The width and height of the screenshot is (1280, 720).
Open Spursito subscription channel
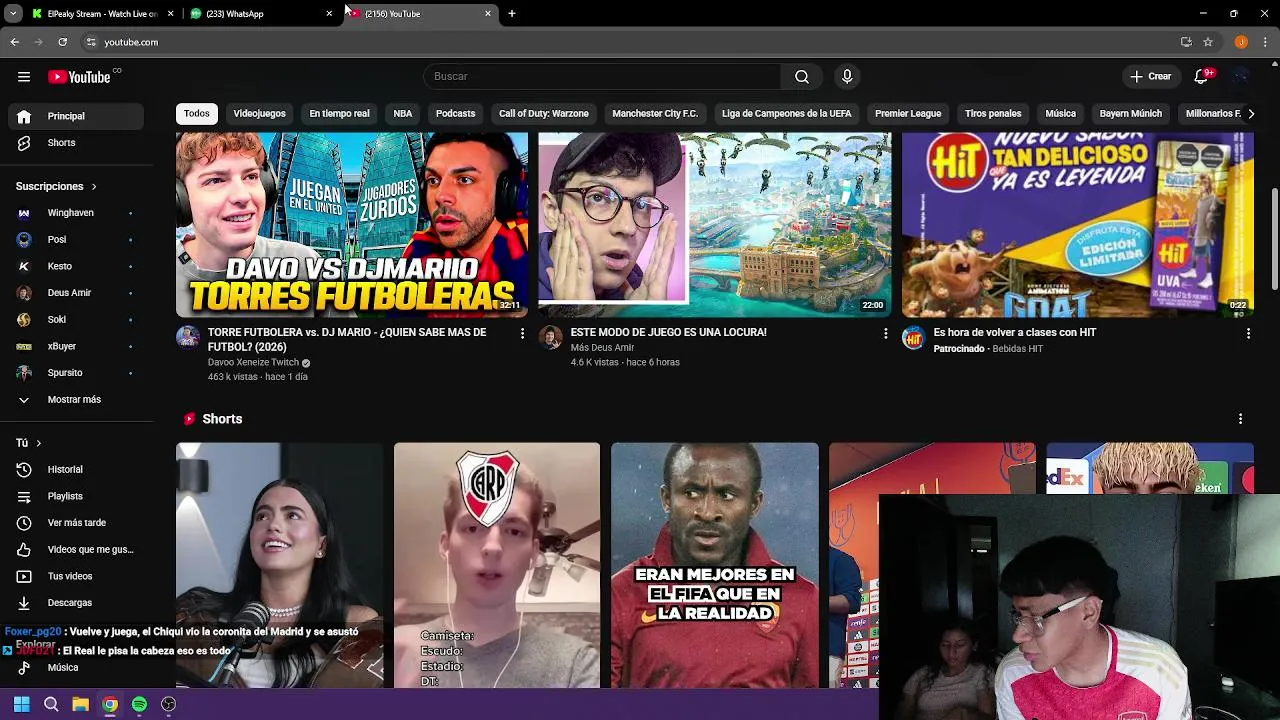pyautogui.click(x=76, y=373)
